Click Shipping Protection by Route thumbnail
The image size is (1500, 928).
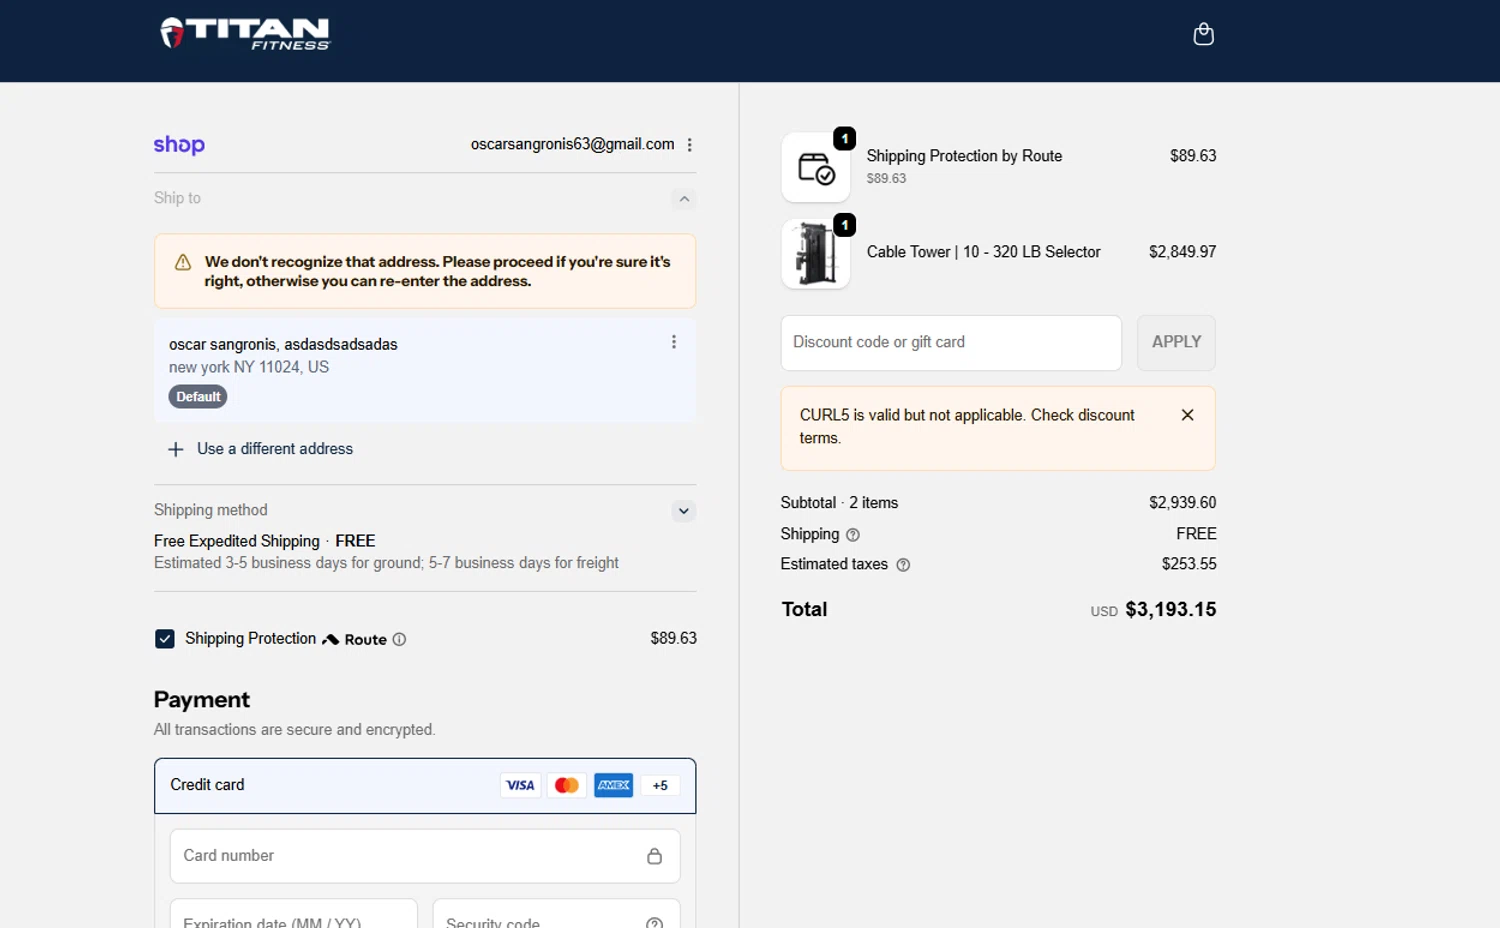(816, 167)
